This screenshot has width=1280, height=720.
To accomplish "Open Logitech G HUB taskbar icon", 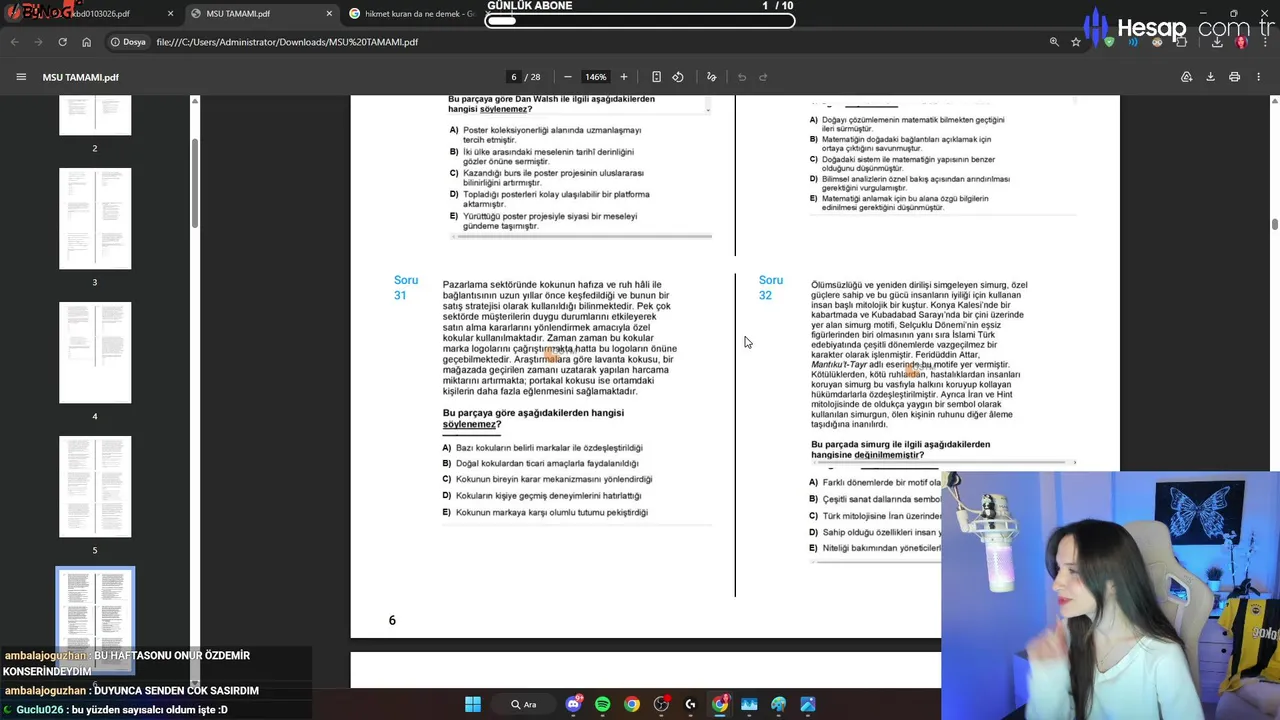I will pyautogui.click(x=690, y=704).
